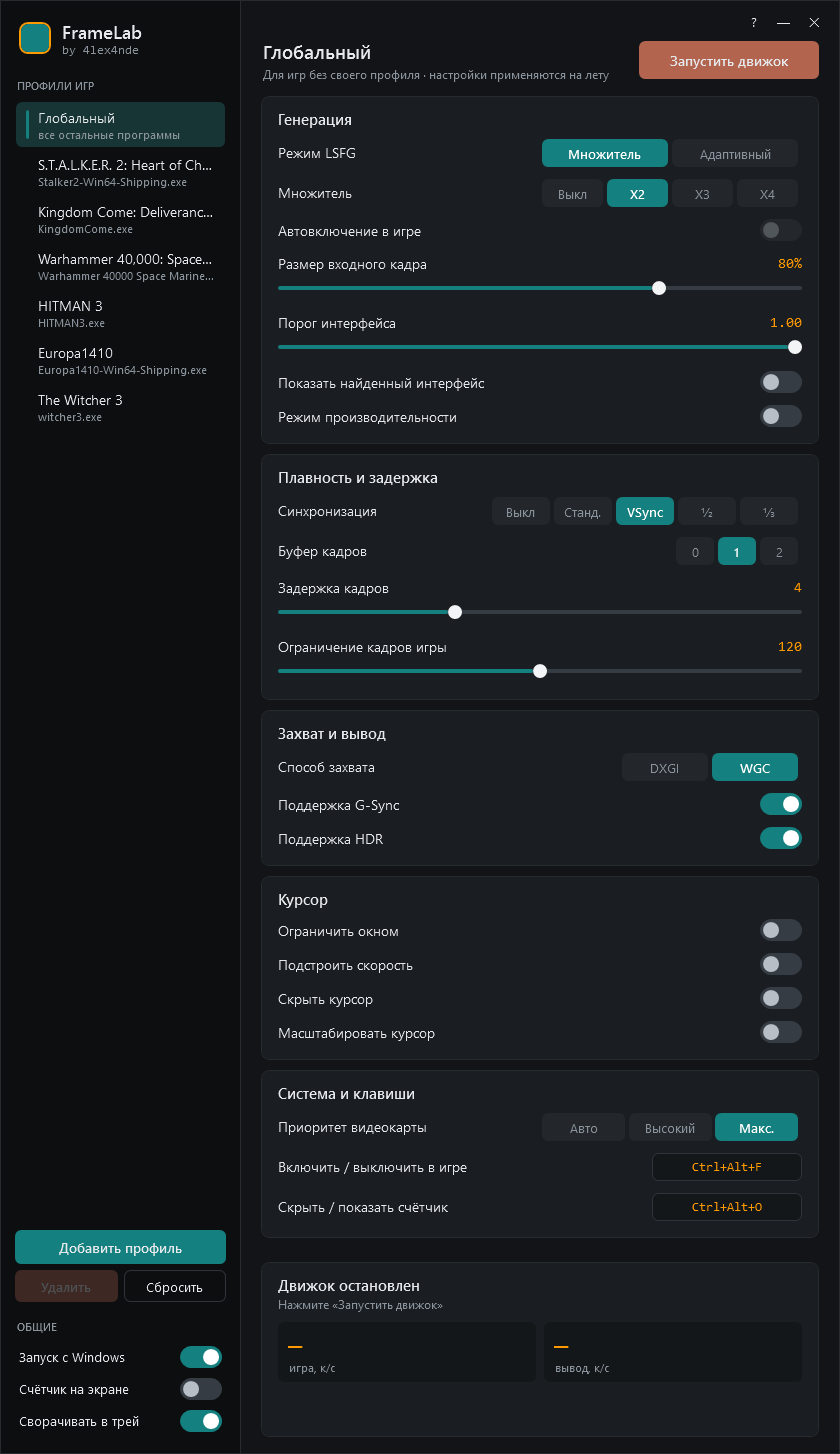Set Буфер кадров to 2

click(x=779, y=552)
